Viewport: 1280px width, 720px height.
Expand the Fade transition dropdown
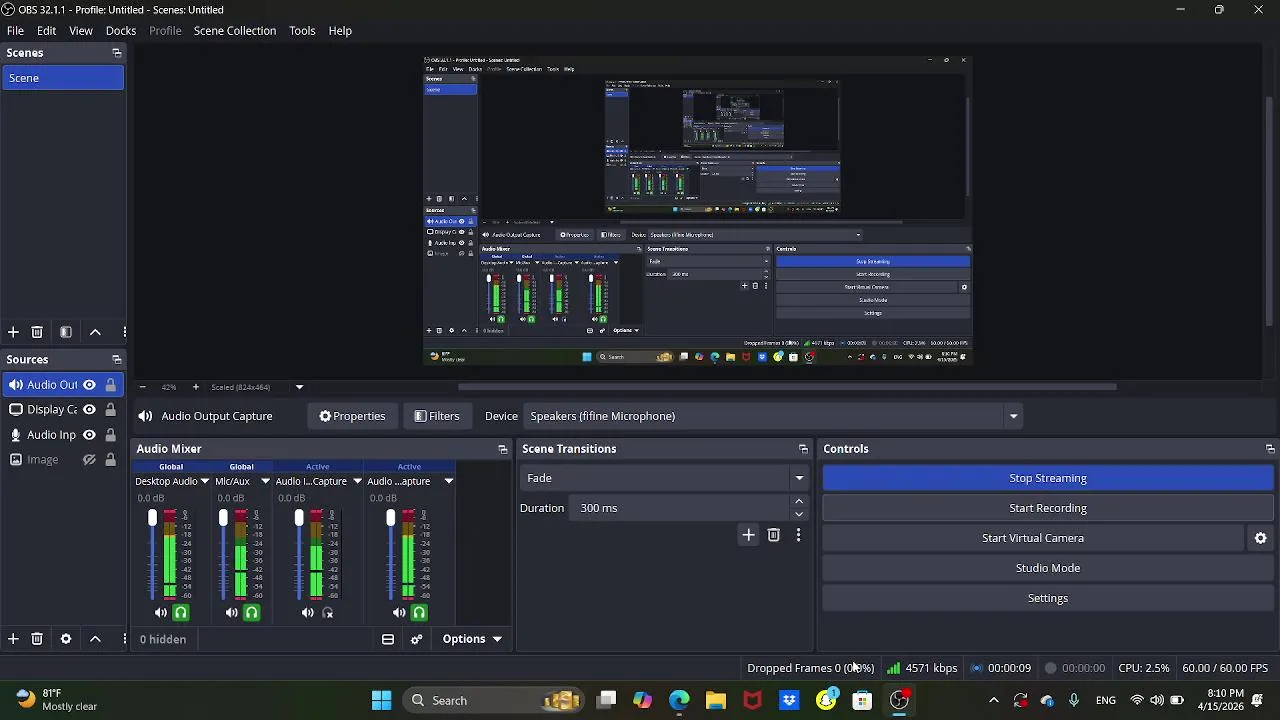click(799, 478)
